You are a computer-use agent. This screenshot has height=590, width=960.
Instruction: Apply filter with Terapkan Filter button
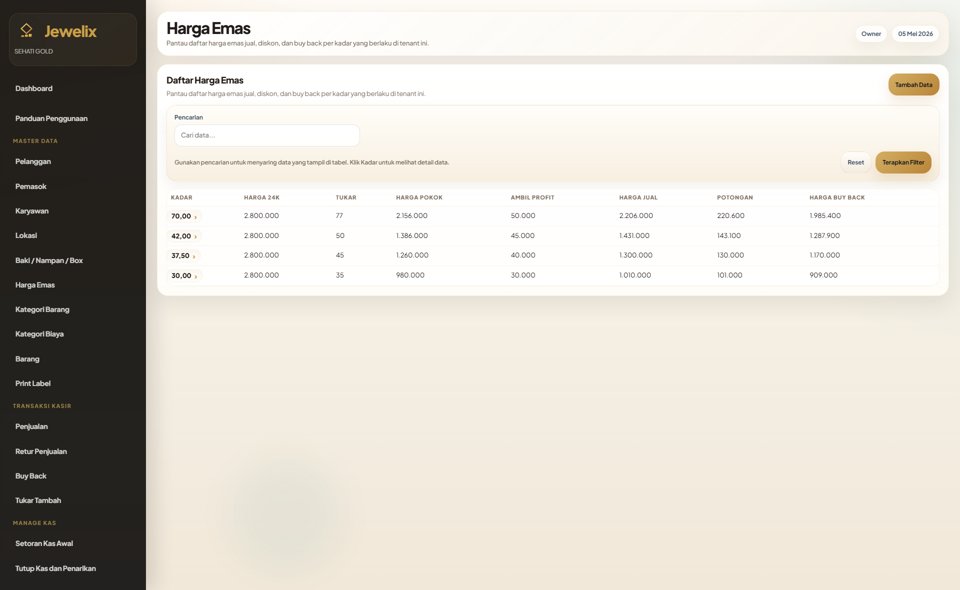tap(903, 162)
